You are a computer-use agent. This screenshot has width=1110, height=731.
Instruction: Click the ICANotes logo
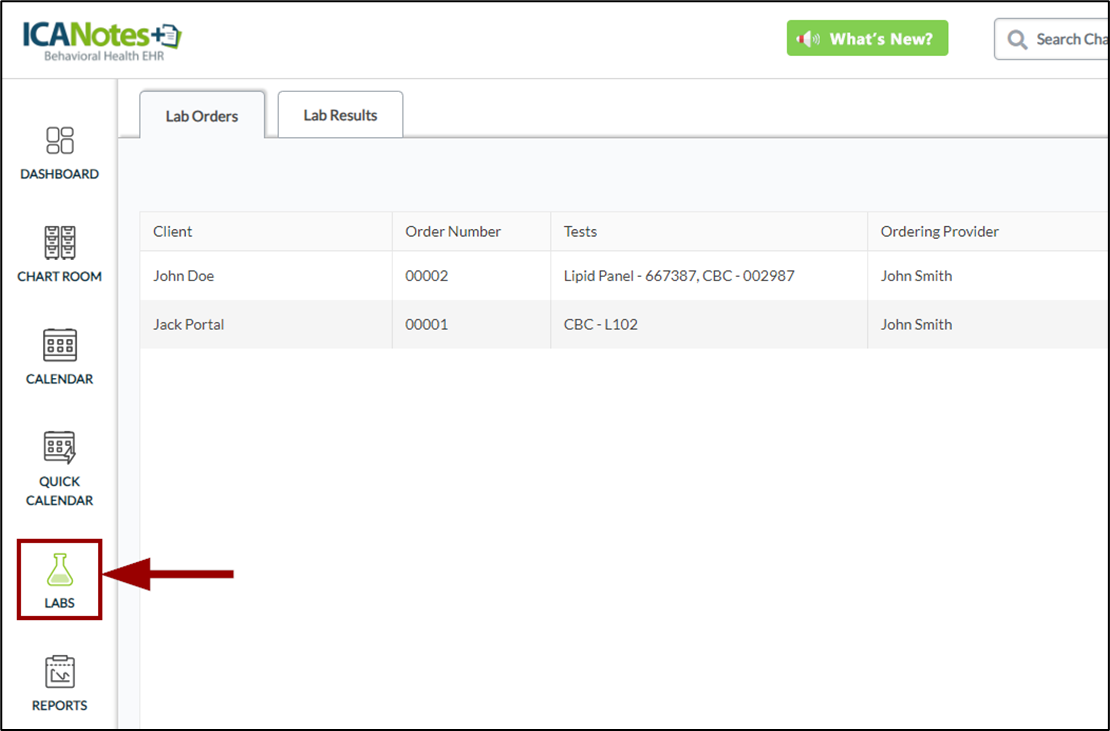coord(102,40)
